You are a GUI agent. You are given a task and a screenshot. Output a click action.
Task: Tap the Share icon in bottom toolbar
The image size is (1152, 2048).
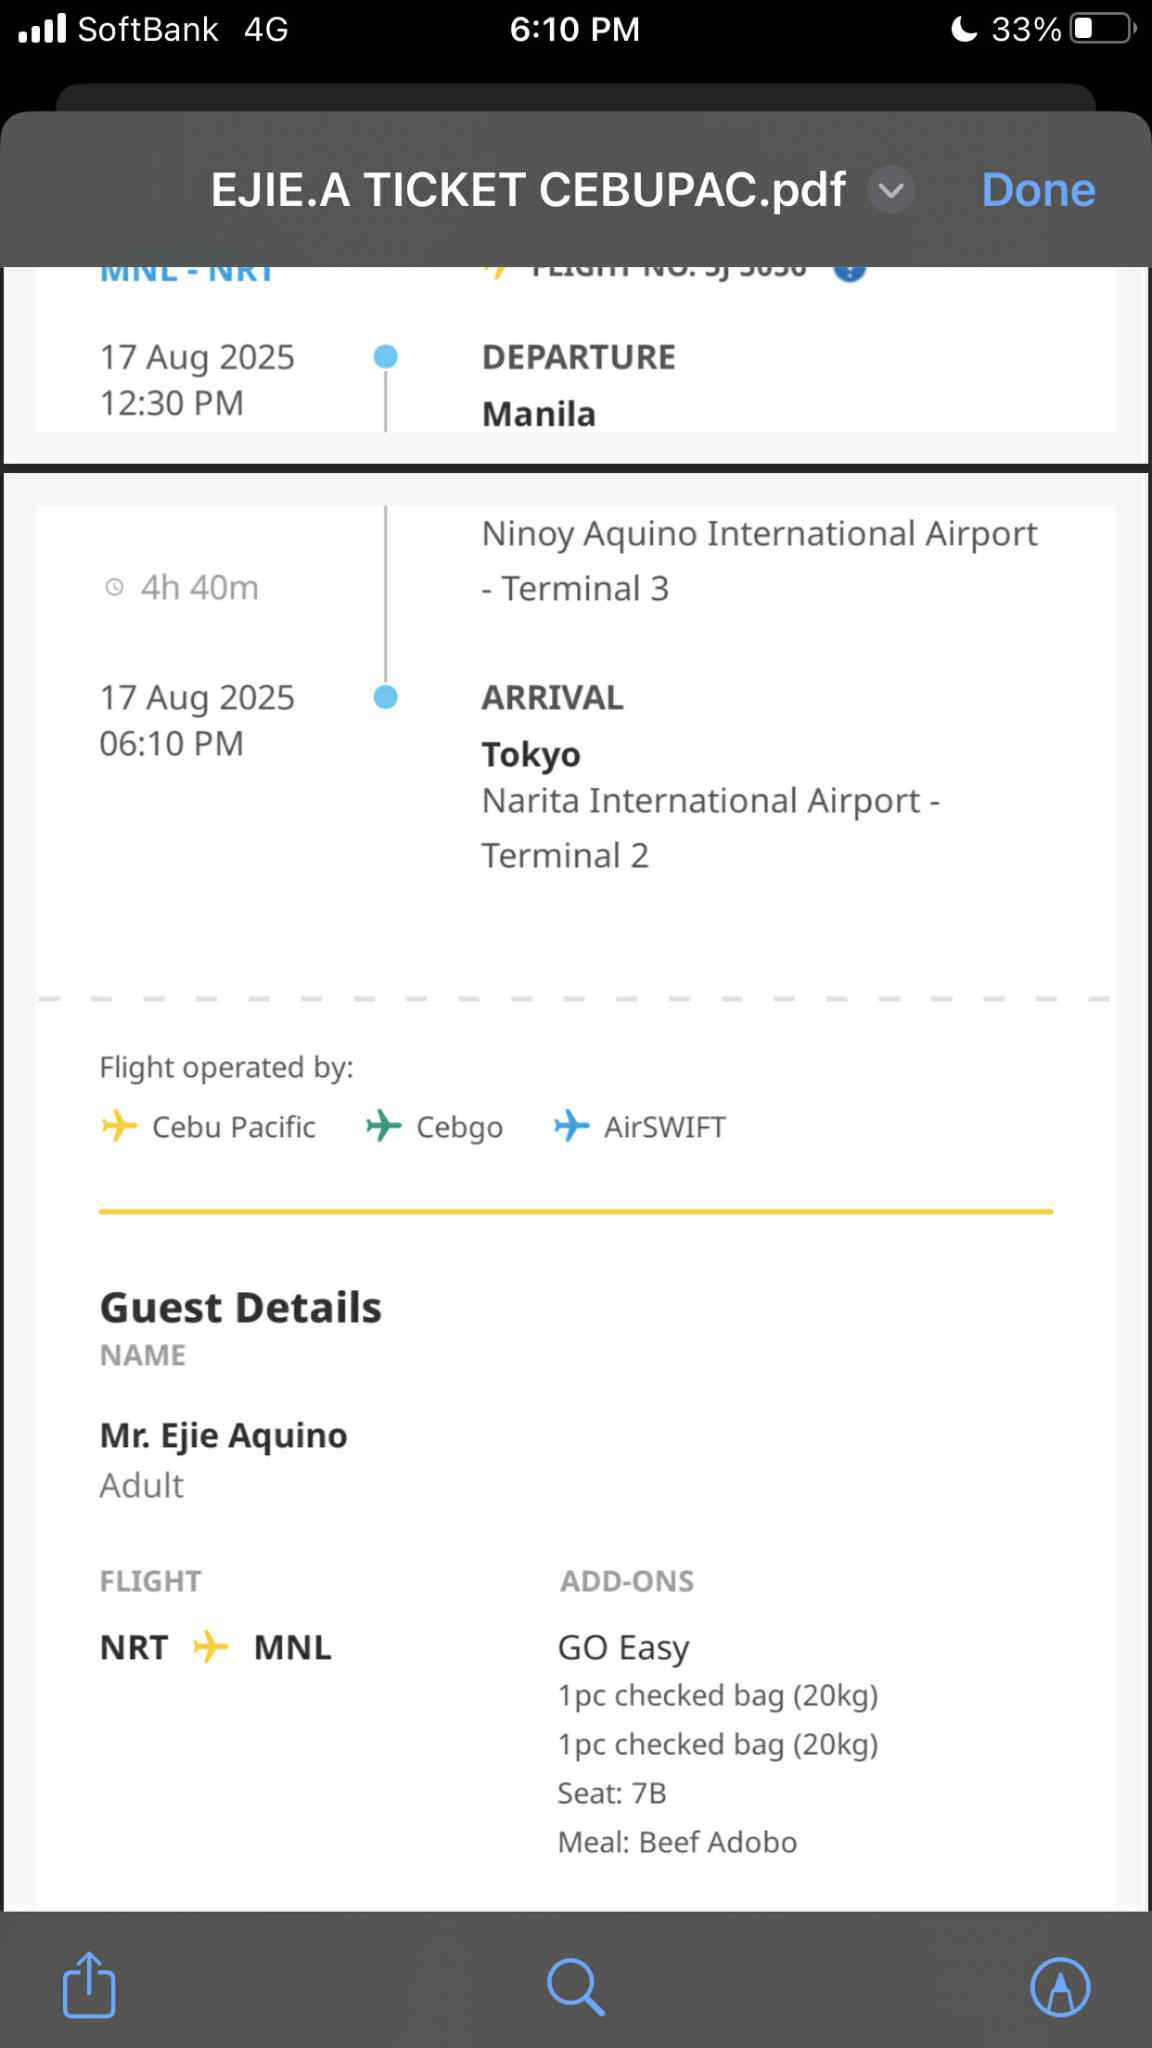pyautogui.click(x=89, y=1984)
